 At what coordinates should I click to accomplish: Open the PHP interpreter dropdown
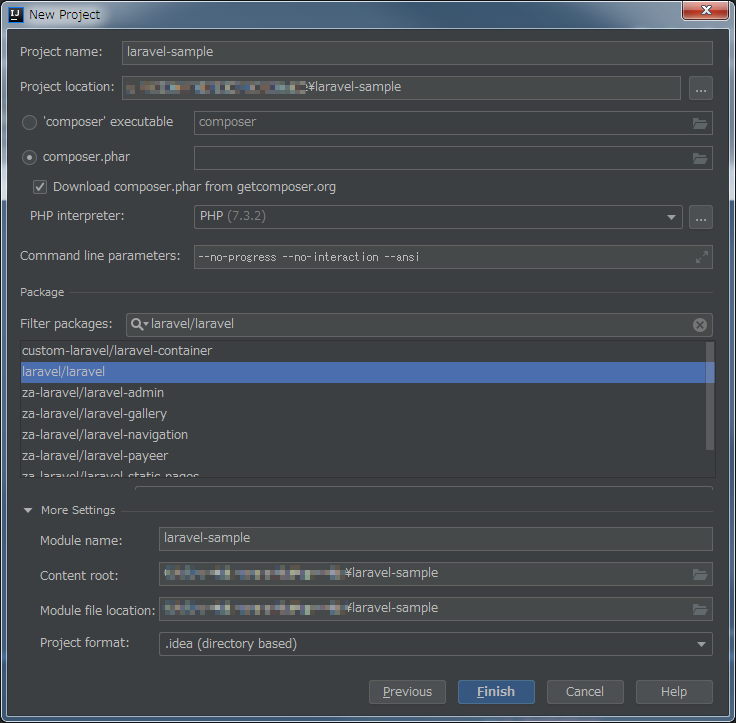[x=438, y=217]
